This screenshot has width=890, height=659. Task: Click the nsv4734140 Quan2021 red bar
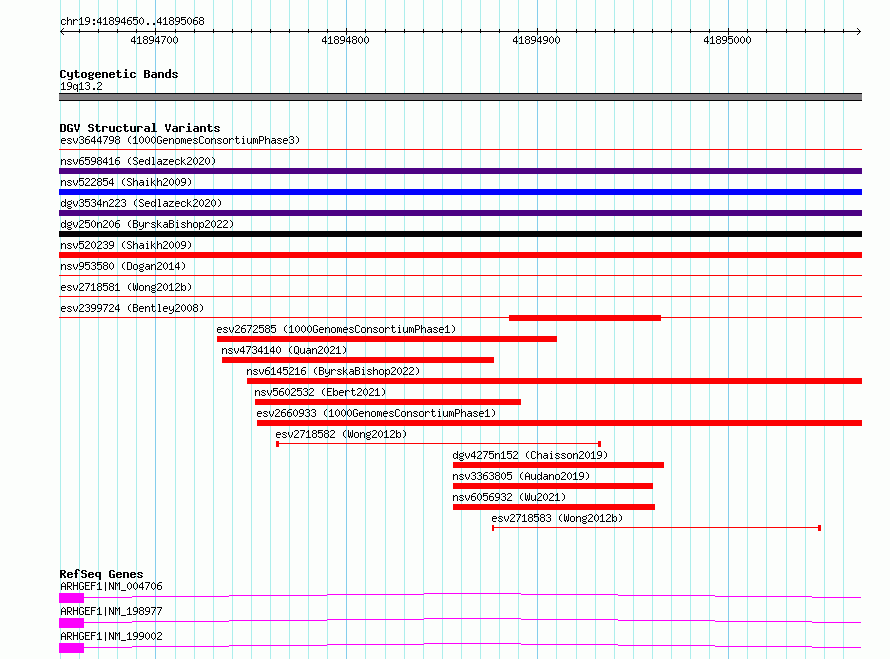(x=358, y=360)
